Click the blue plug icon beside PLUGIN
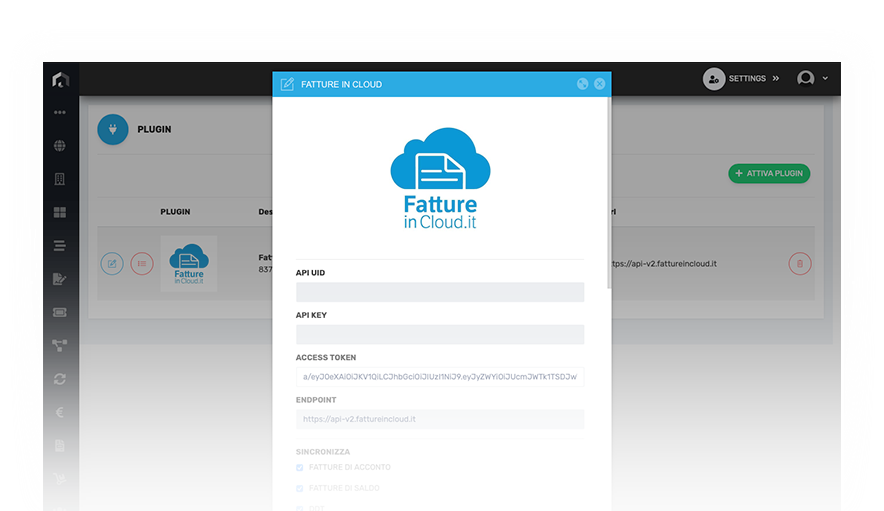The height and width of the screenshot is (511, 884). (113, 129)
